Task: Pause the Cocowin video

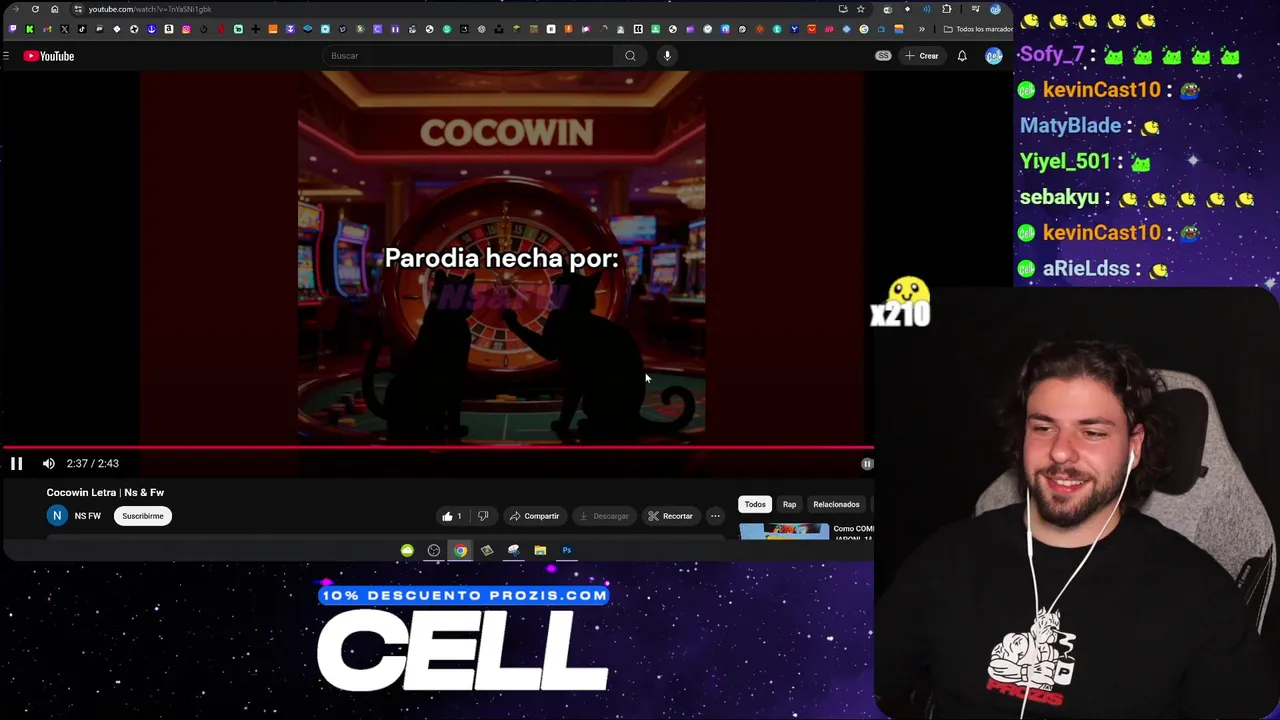Action: click(x=16, y=463)
